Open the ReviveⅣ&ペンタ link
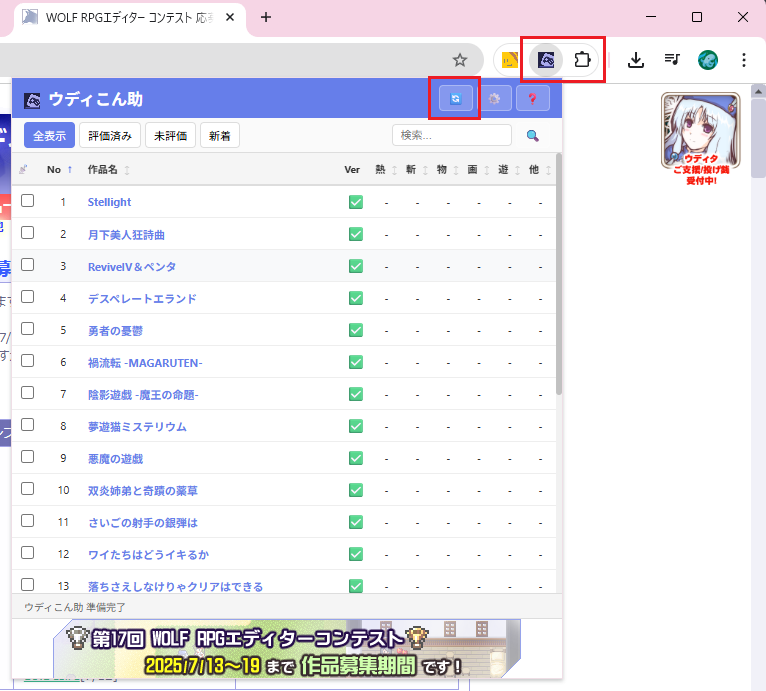Image resolution: width=766 pixels, height=691 pixels. (x=132, y=267)
